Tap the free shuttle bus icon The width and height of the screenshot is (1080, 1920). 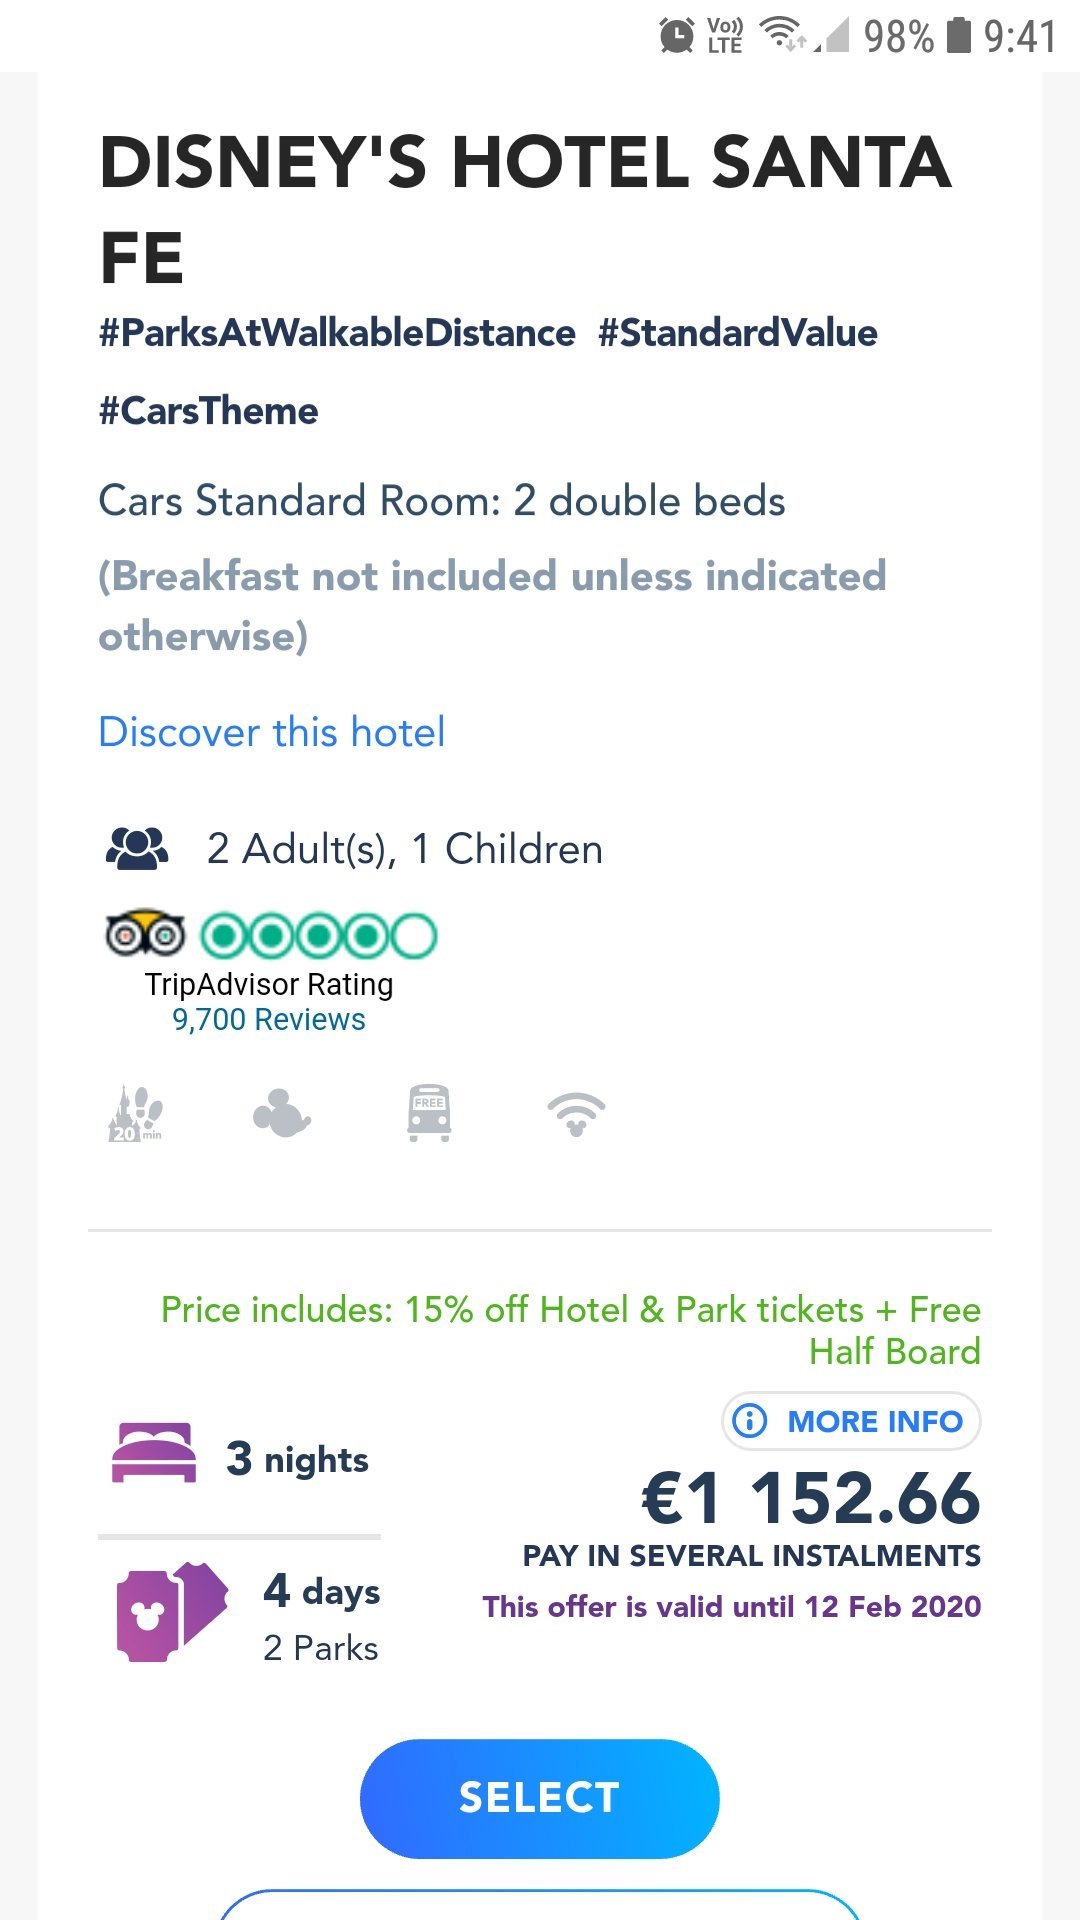[x=429, y=1113]
